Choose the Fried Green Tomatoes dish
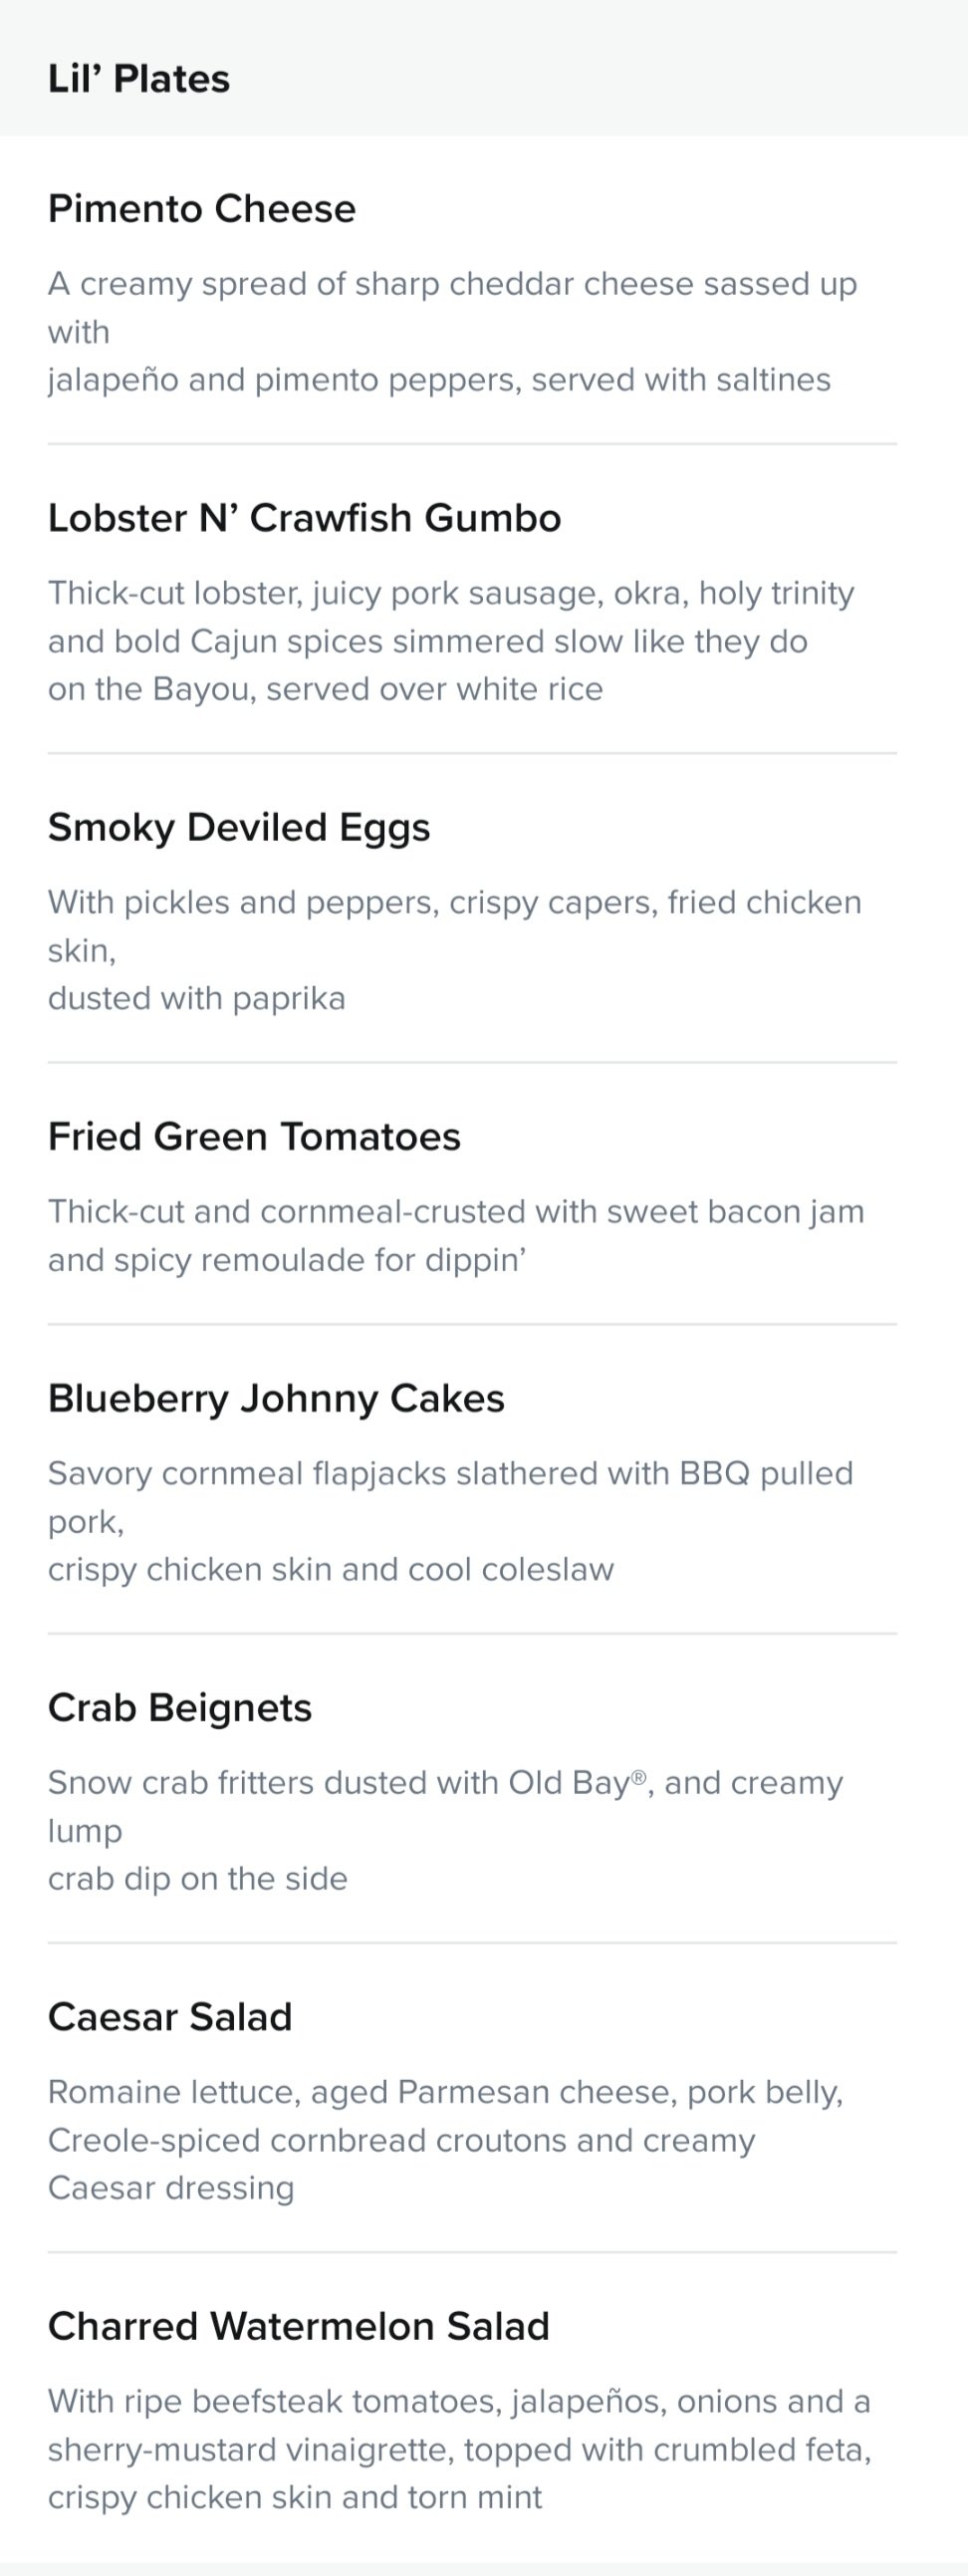Image resolution: width=968 pixels, height=2576 pixels. click(254, 1136)
